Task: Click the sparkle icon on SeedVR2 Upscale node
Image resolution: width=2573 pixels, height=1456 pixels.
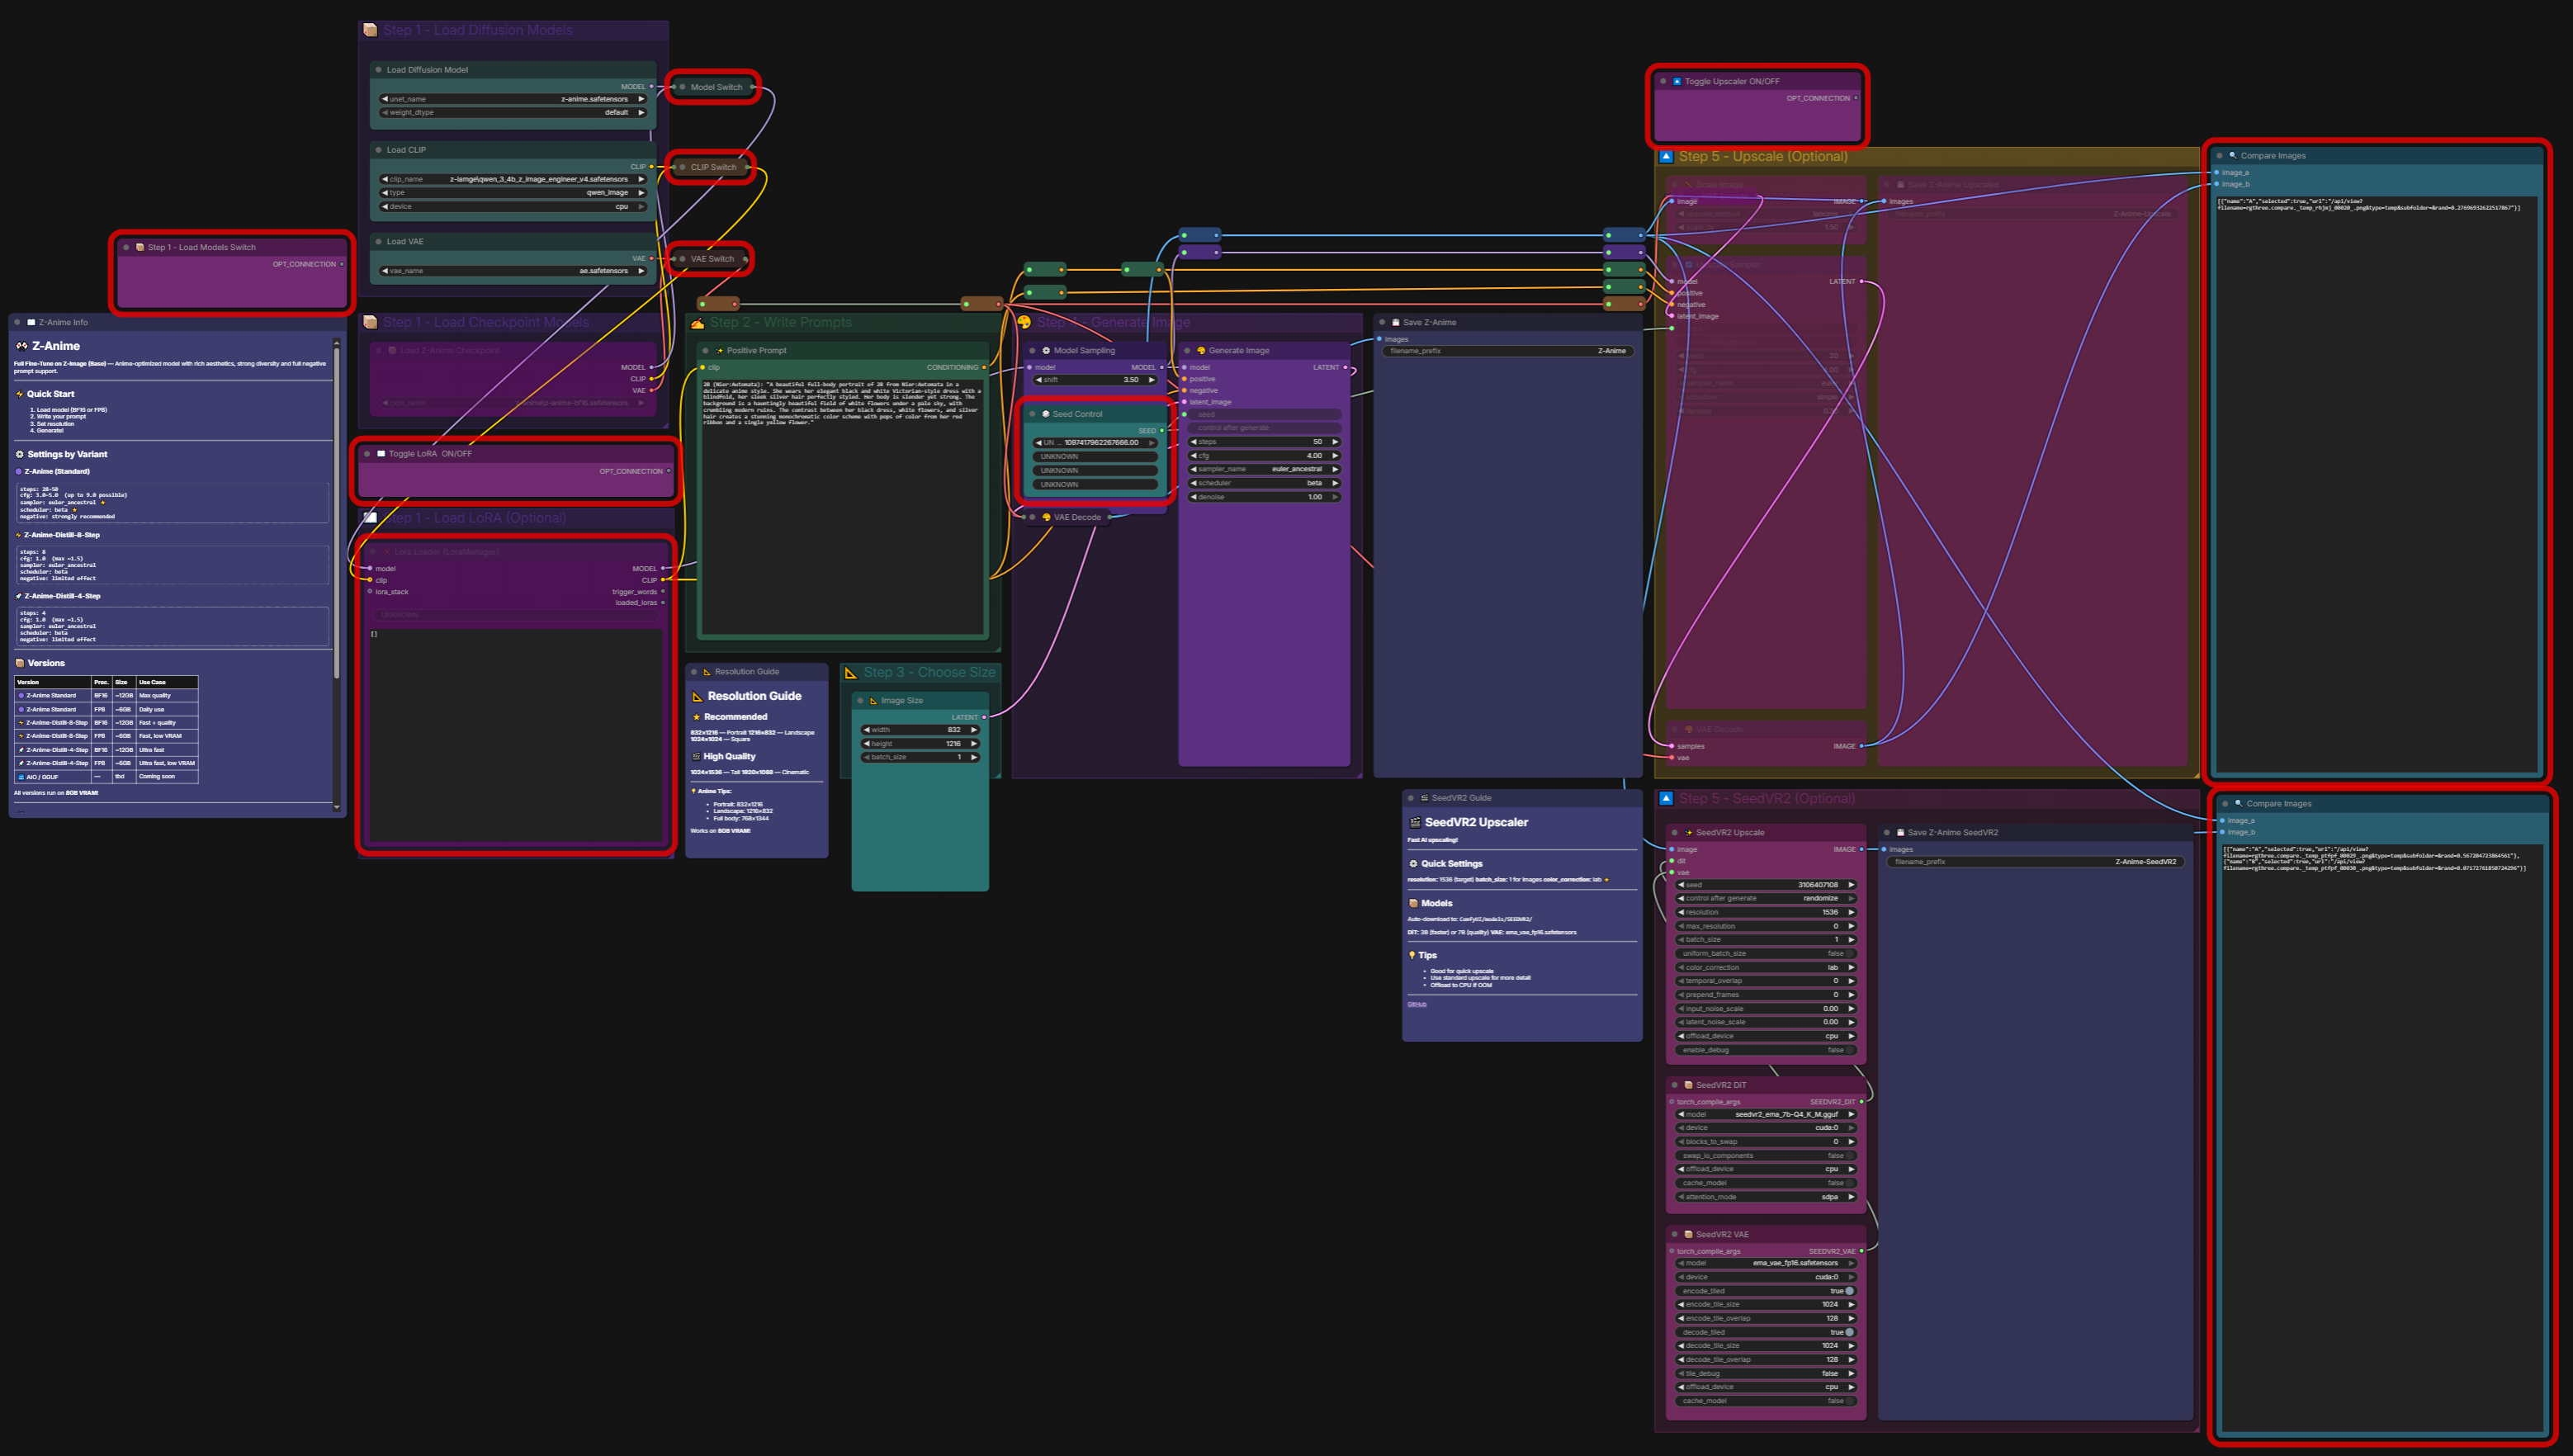Action: tap(1688, 833)
